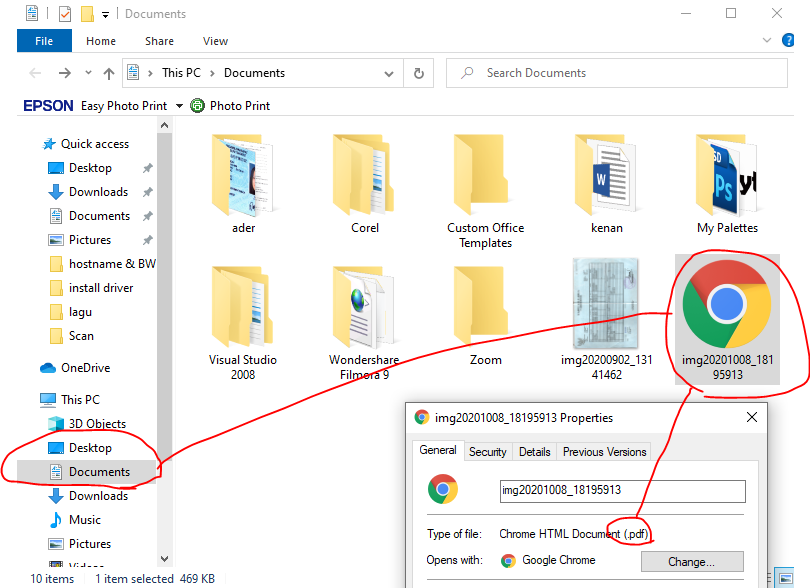Open the kenan folder
Viewport: 810px width, 588px height.
click(x=606, y=183)
